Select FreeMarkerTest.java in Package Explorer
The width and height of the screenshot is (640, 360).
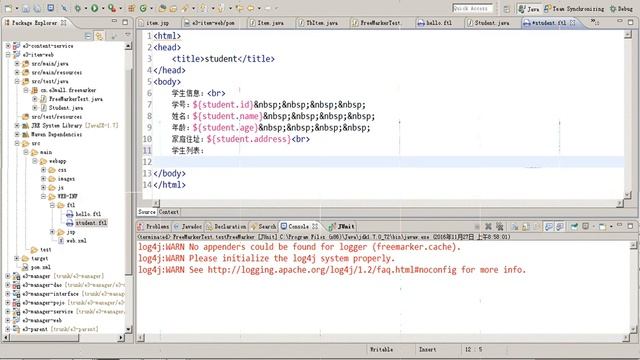[76, 99]
